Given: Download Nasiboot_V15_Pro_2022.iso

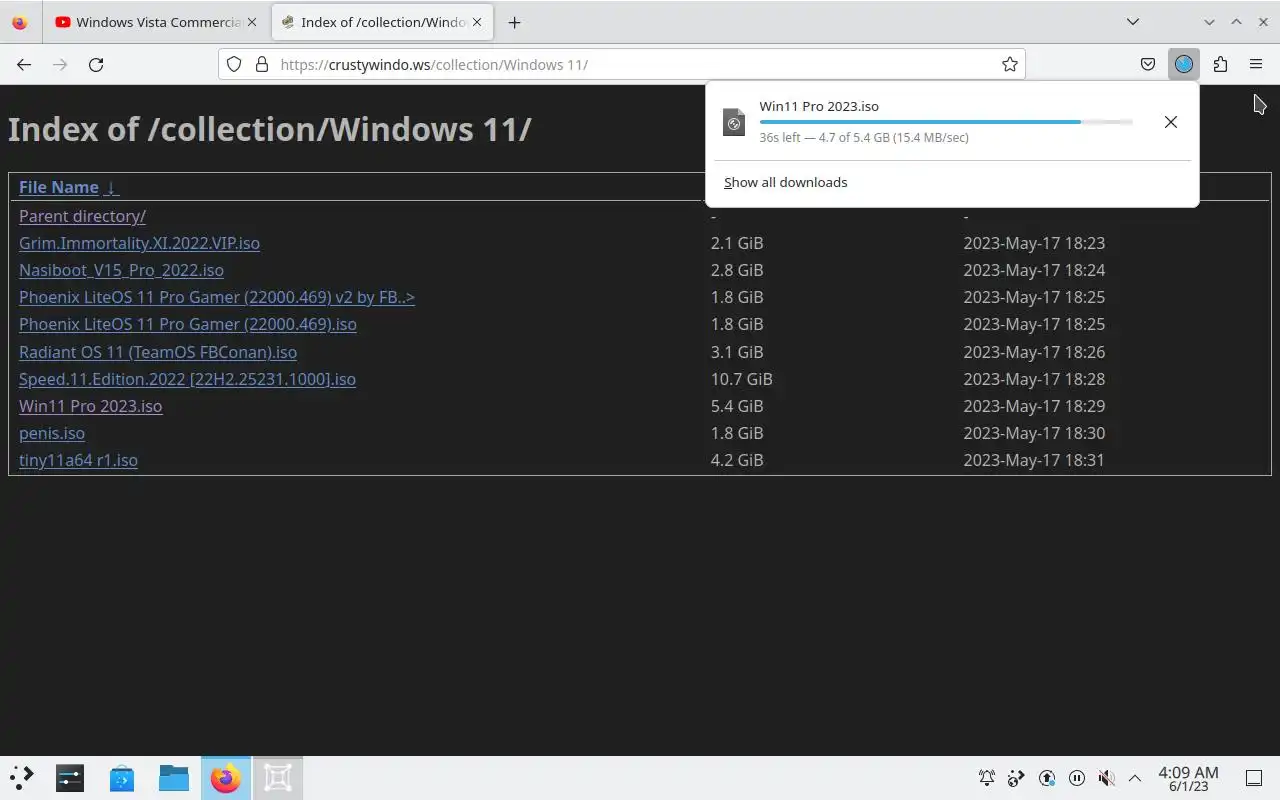Looking at the screenshot, I should (121, 270).
